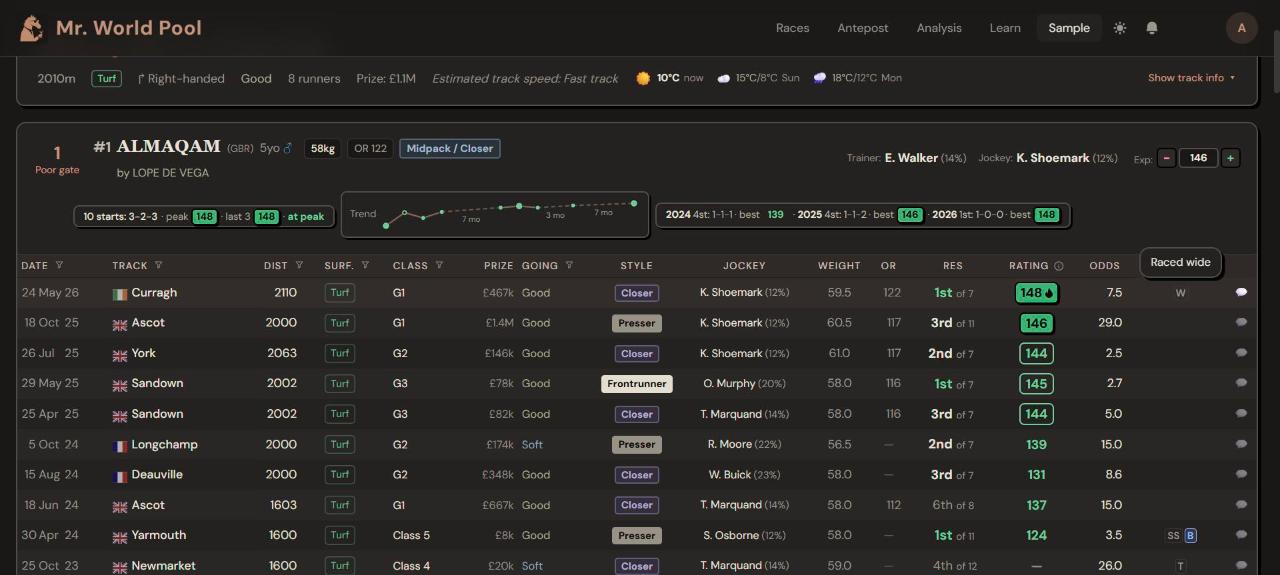Open the DIST column filter
The width and height of the screenshot is (1280, 575).
pyautogui.click(x=299, y=266)
